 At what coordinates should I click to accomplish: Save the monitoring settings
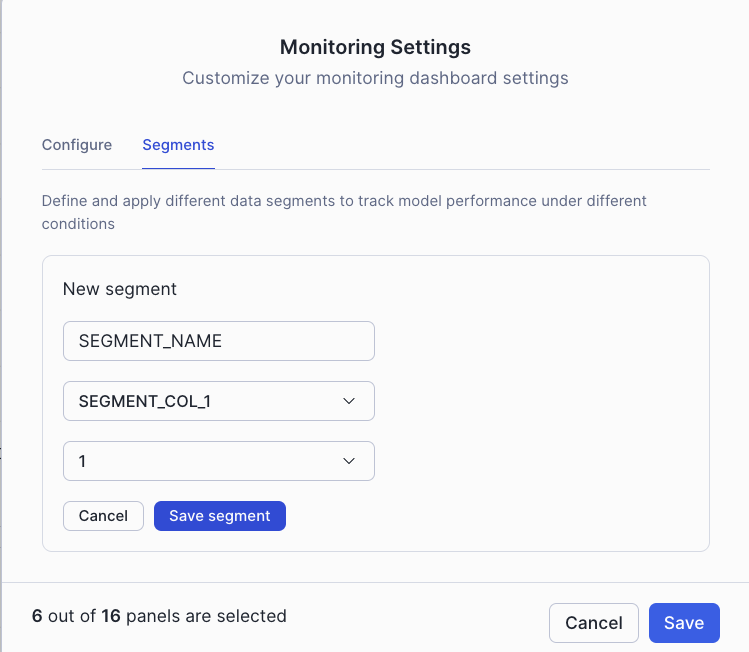click(x=684, y=623)
